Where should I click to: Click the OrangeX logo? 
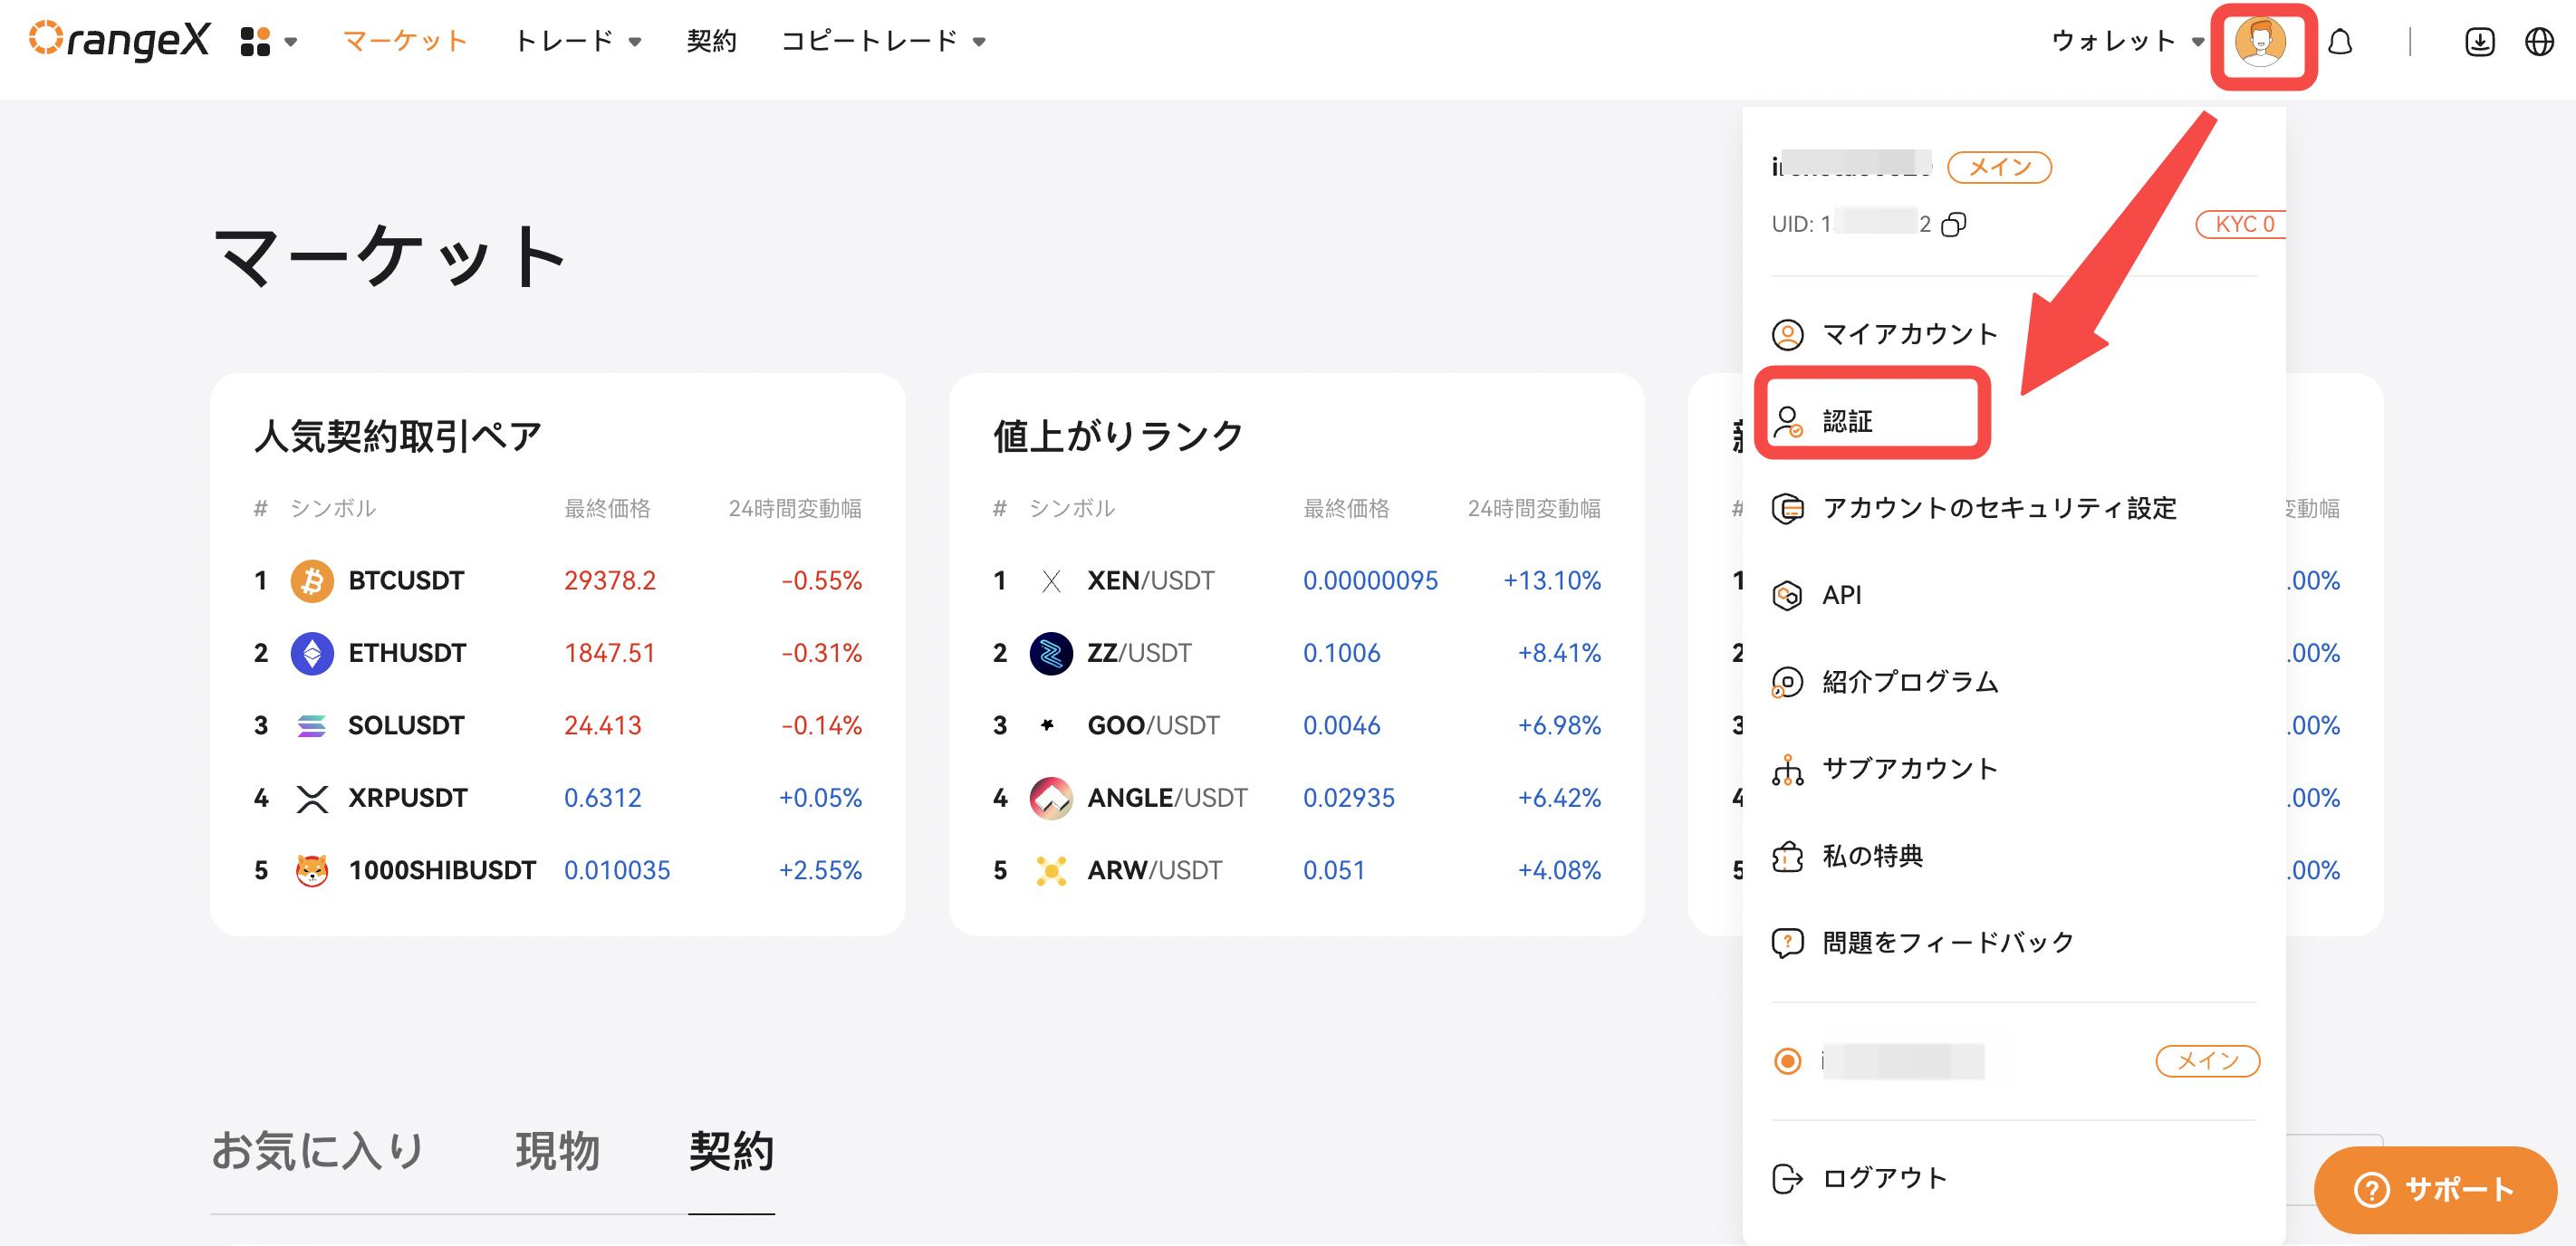119,40
